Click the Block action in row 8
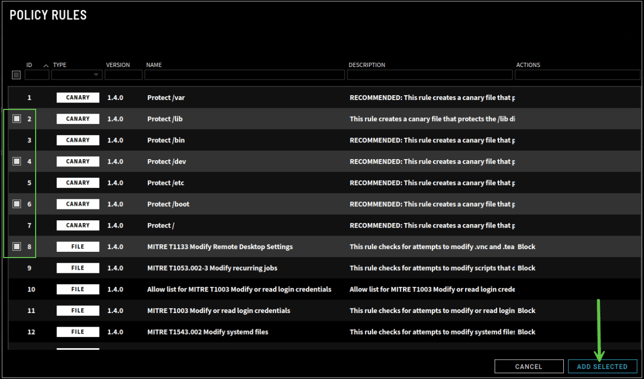 tap(526, 247)
